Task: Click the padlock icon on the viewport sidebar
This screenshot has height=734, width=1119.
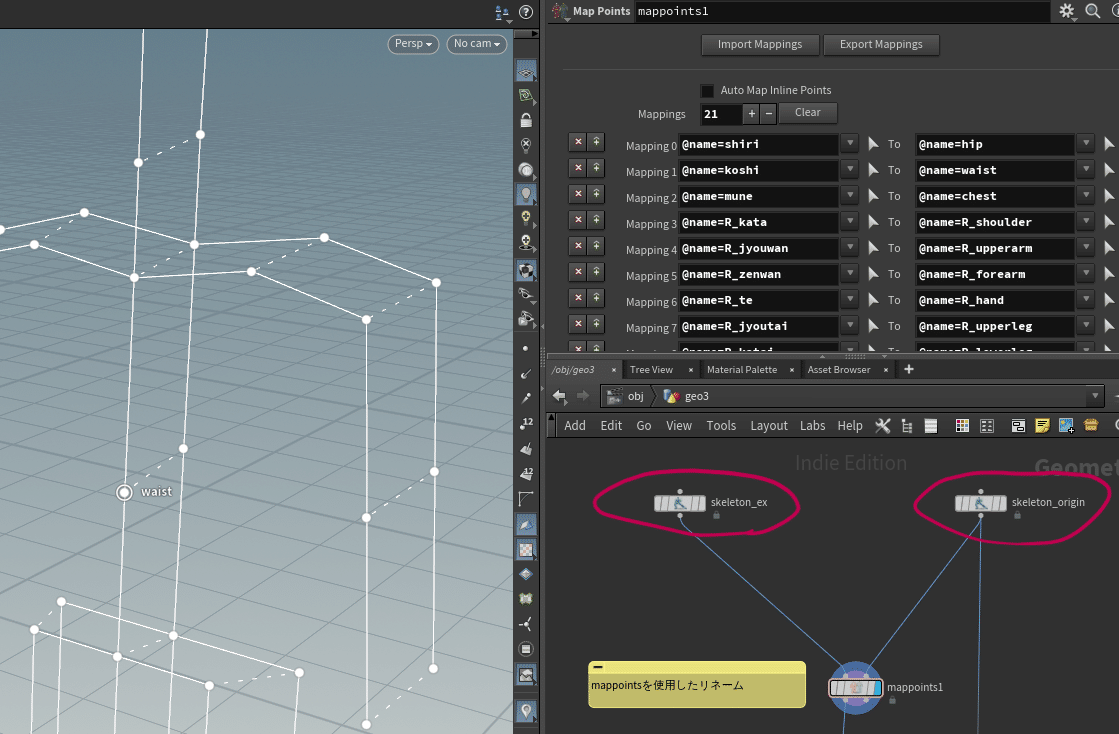Action: click(527, 120)
